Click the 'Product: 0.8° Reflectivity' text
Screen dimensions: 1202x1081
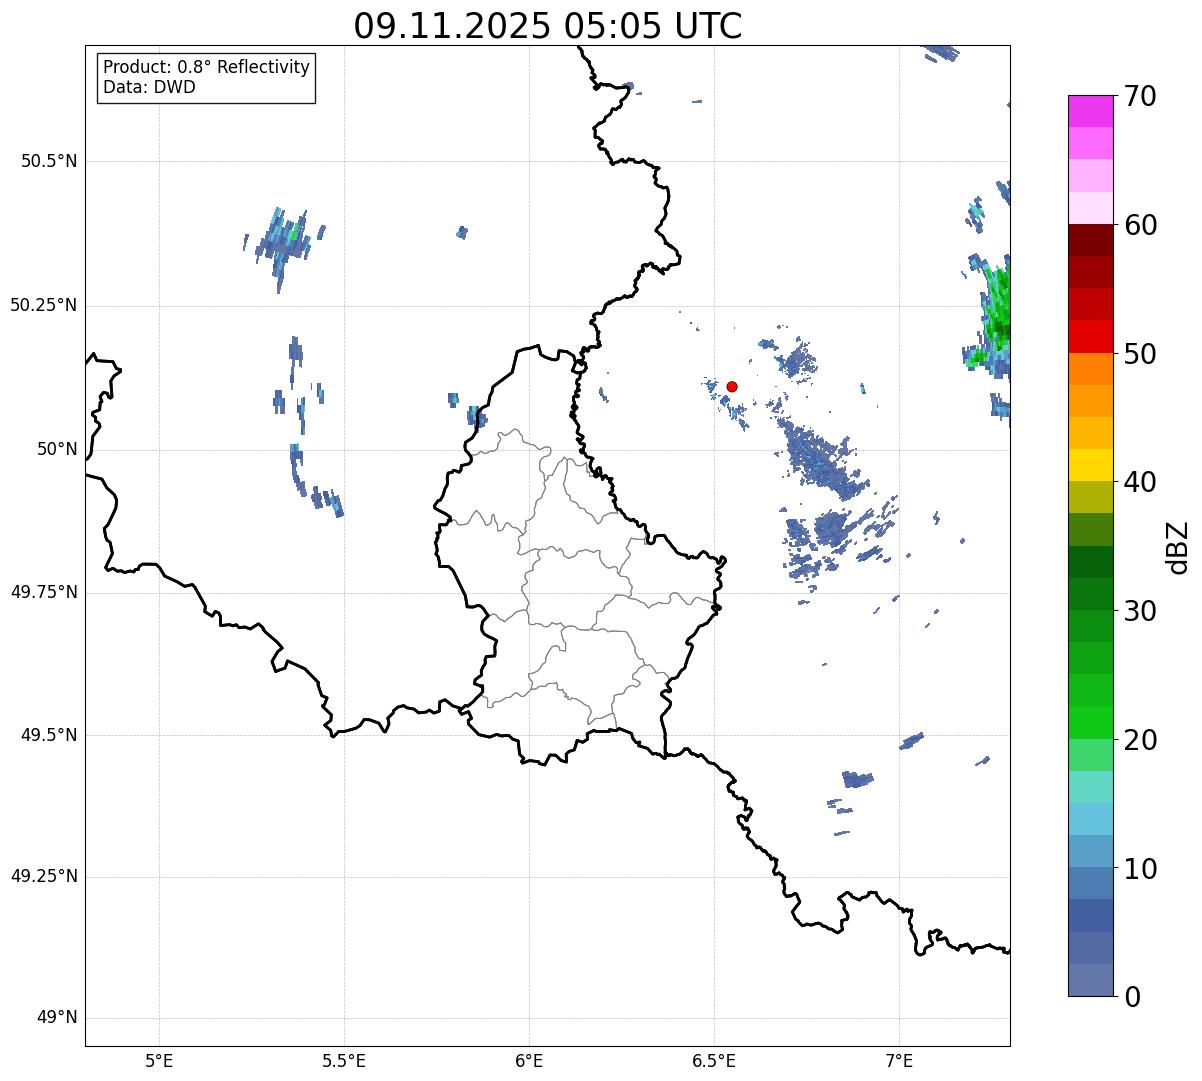[207, 67]
